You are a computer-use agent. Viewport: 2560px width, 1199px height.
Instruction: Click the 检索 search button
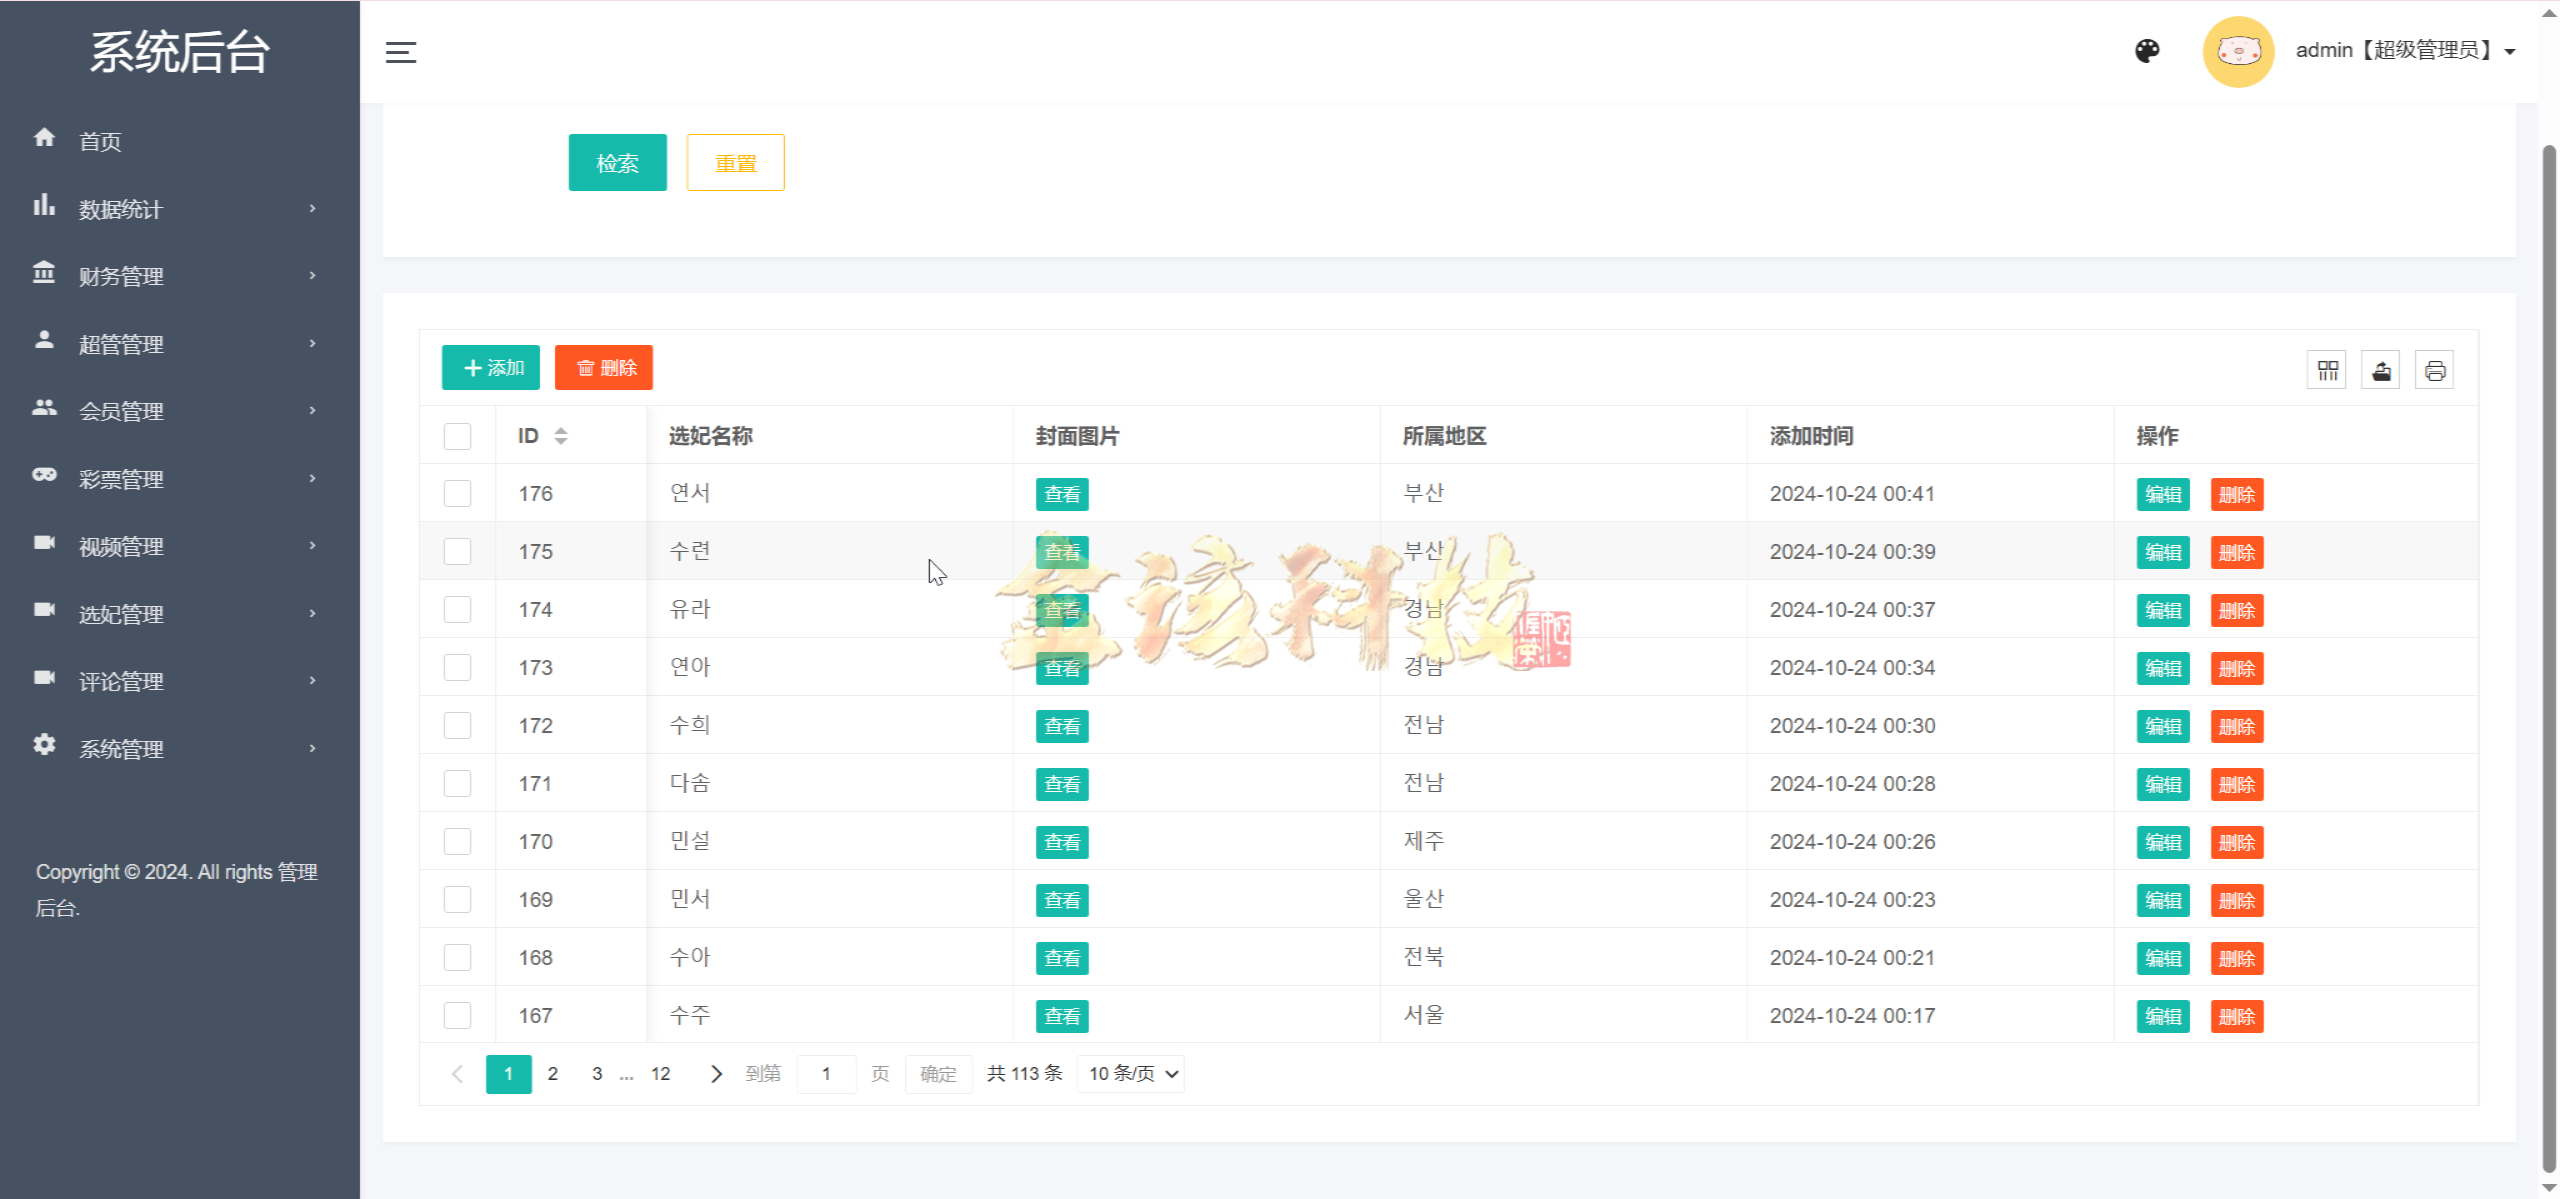[617, 162]
